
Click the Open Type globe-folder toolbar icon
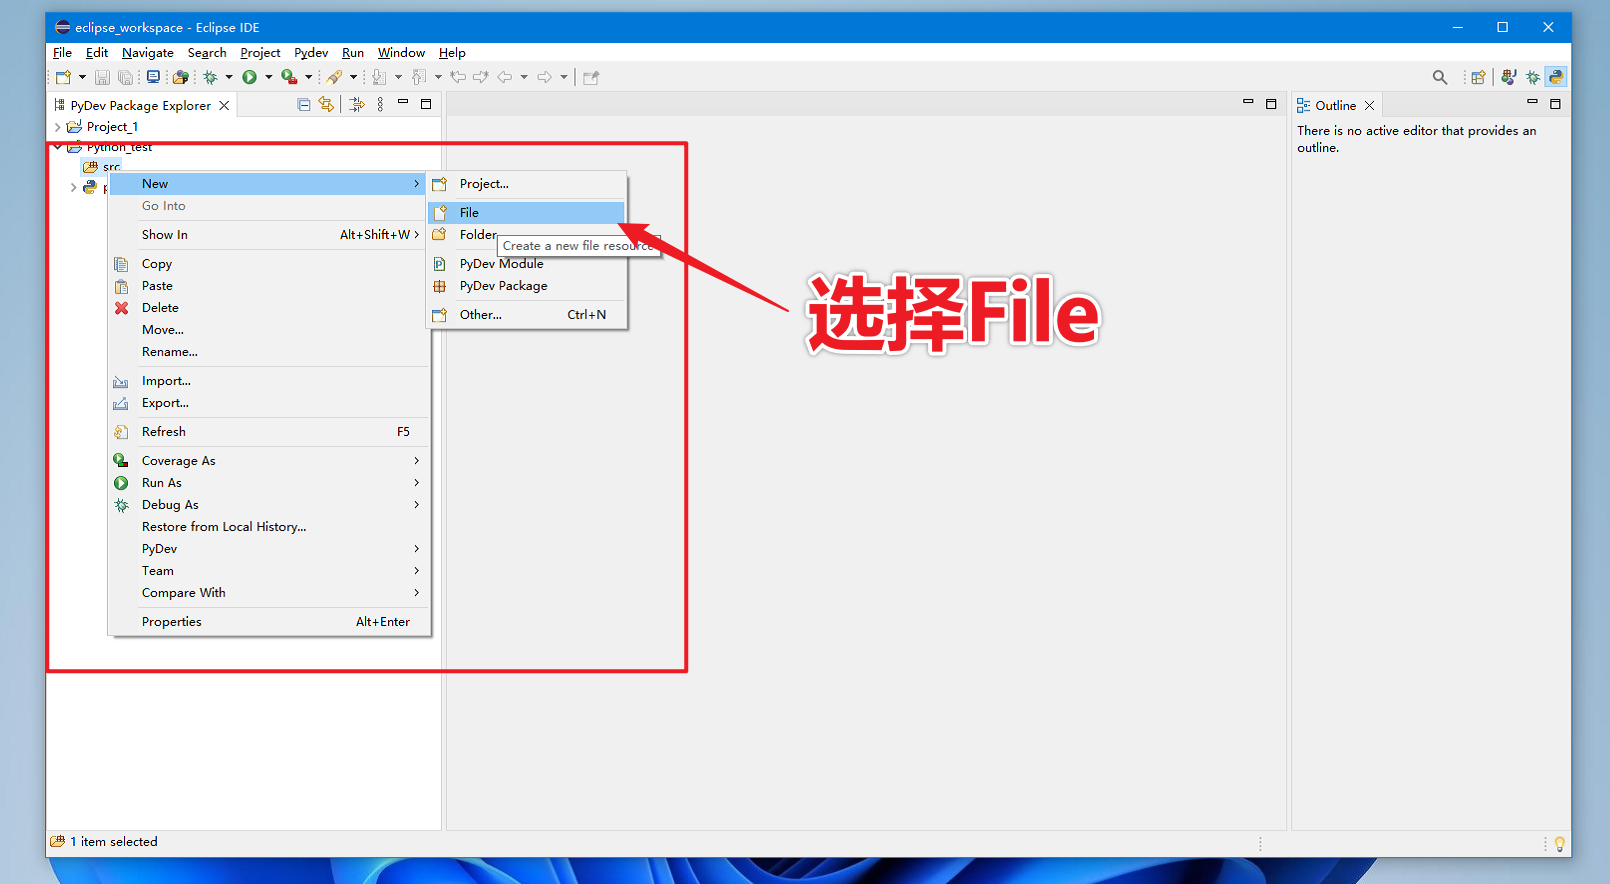tap(181, 77)
